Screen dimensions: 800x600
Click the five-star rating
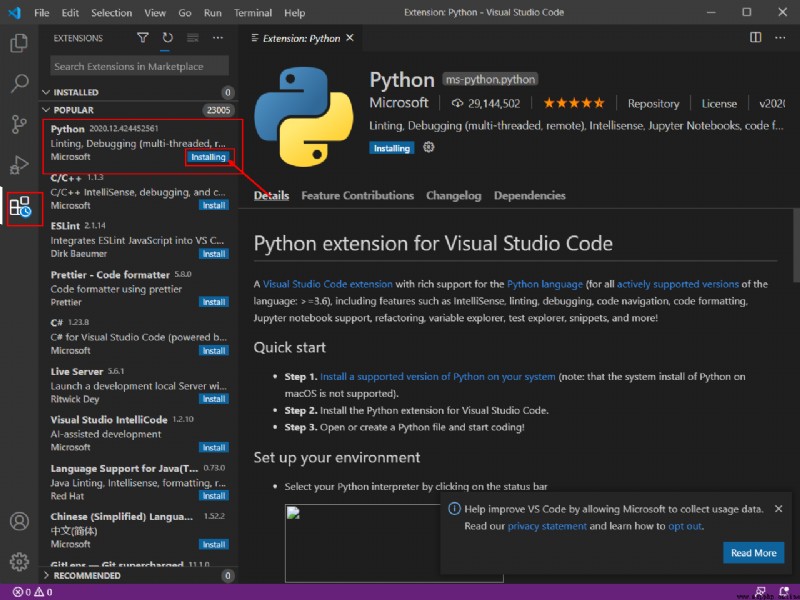(x=574, y=103)
